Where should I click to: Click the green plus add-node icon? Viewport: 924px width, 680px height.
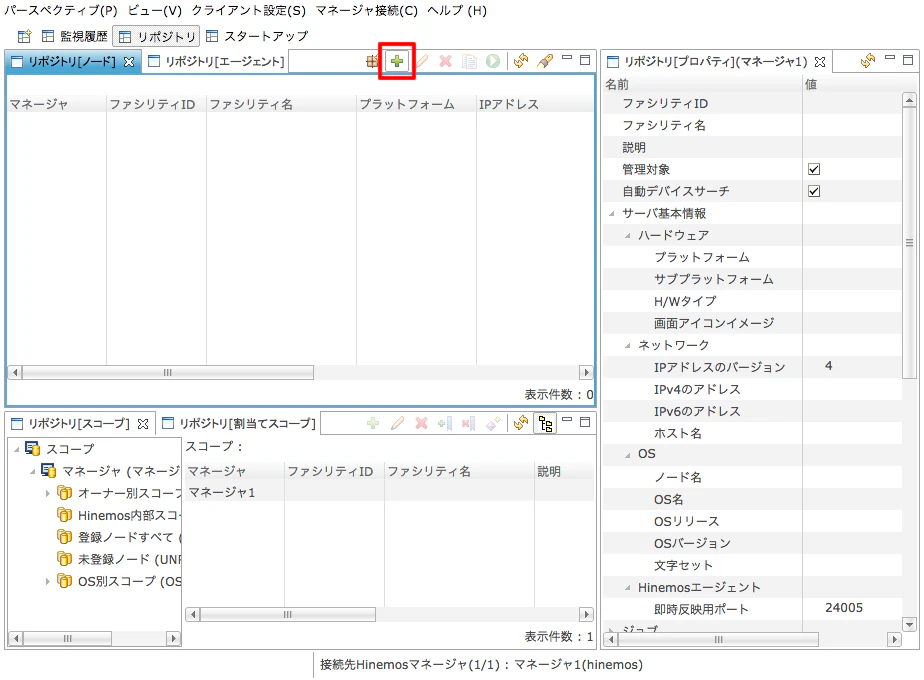(x=397, y=61)
